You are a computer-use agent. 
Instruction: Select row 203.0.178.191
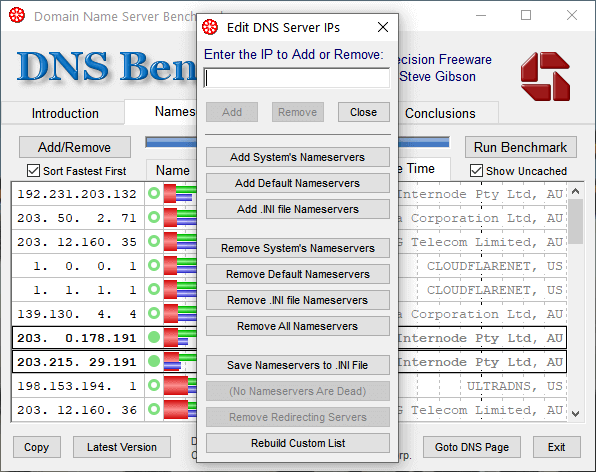(x=77, y=337)
